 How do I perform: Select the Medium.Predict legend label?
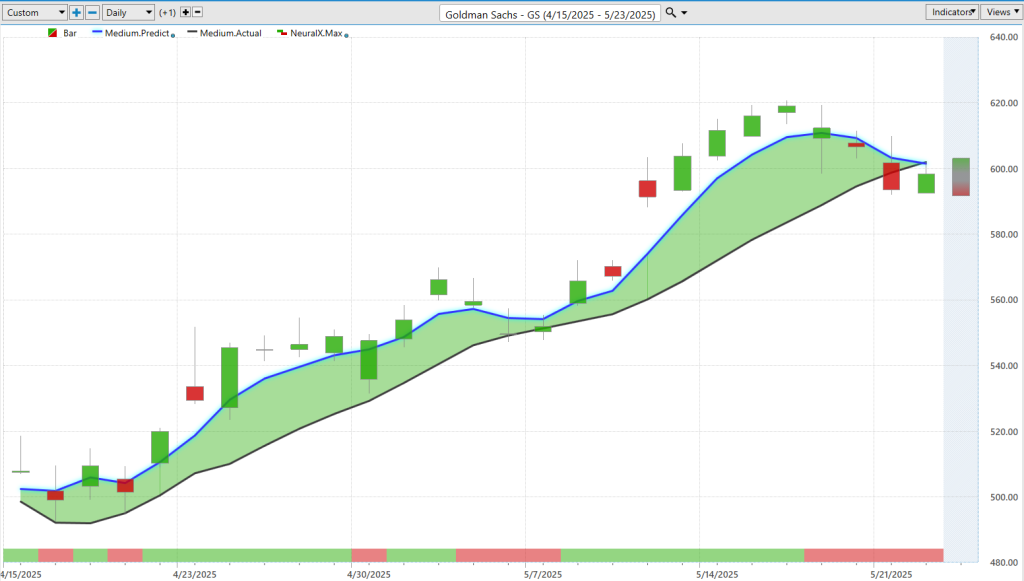click(x=137, y=33)
